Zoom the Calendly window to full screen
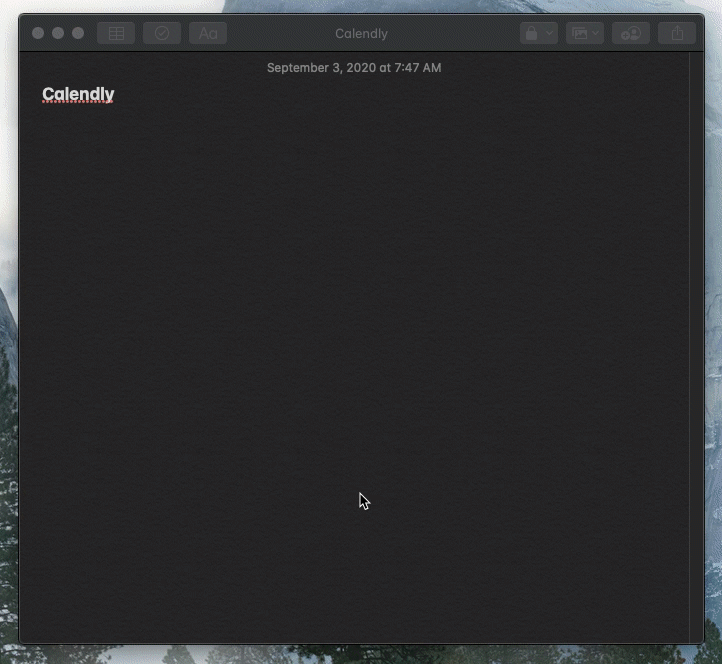Image resolution: width=722 pixels, height=664 pixels. coord(78,33)
